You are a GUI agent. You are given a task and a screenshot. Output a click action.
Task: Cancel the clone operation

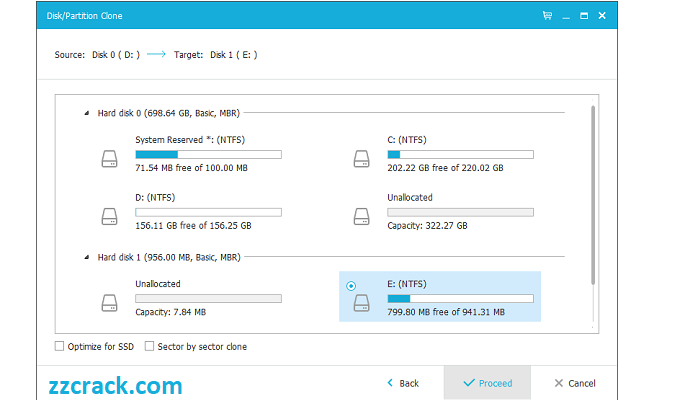(575, 383)
